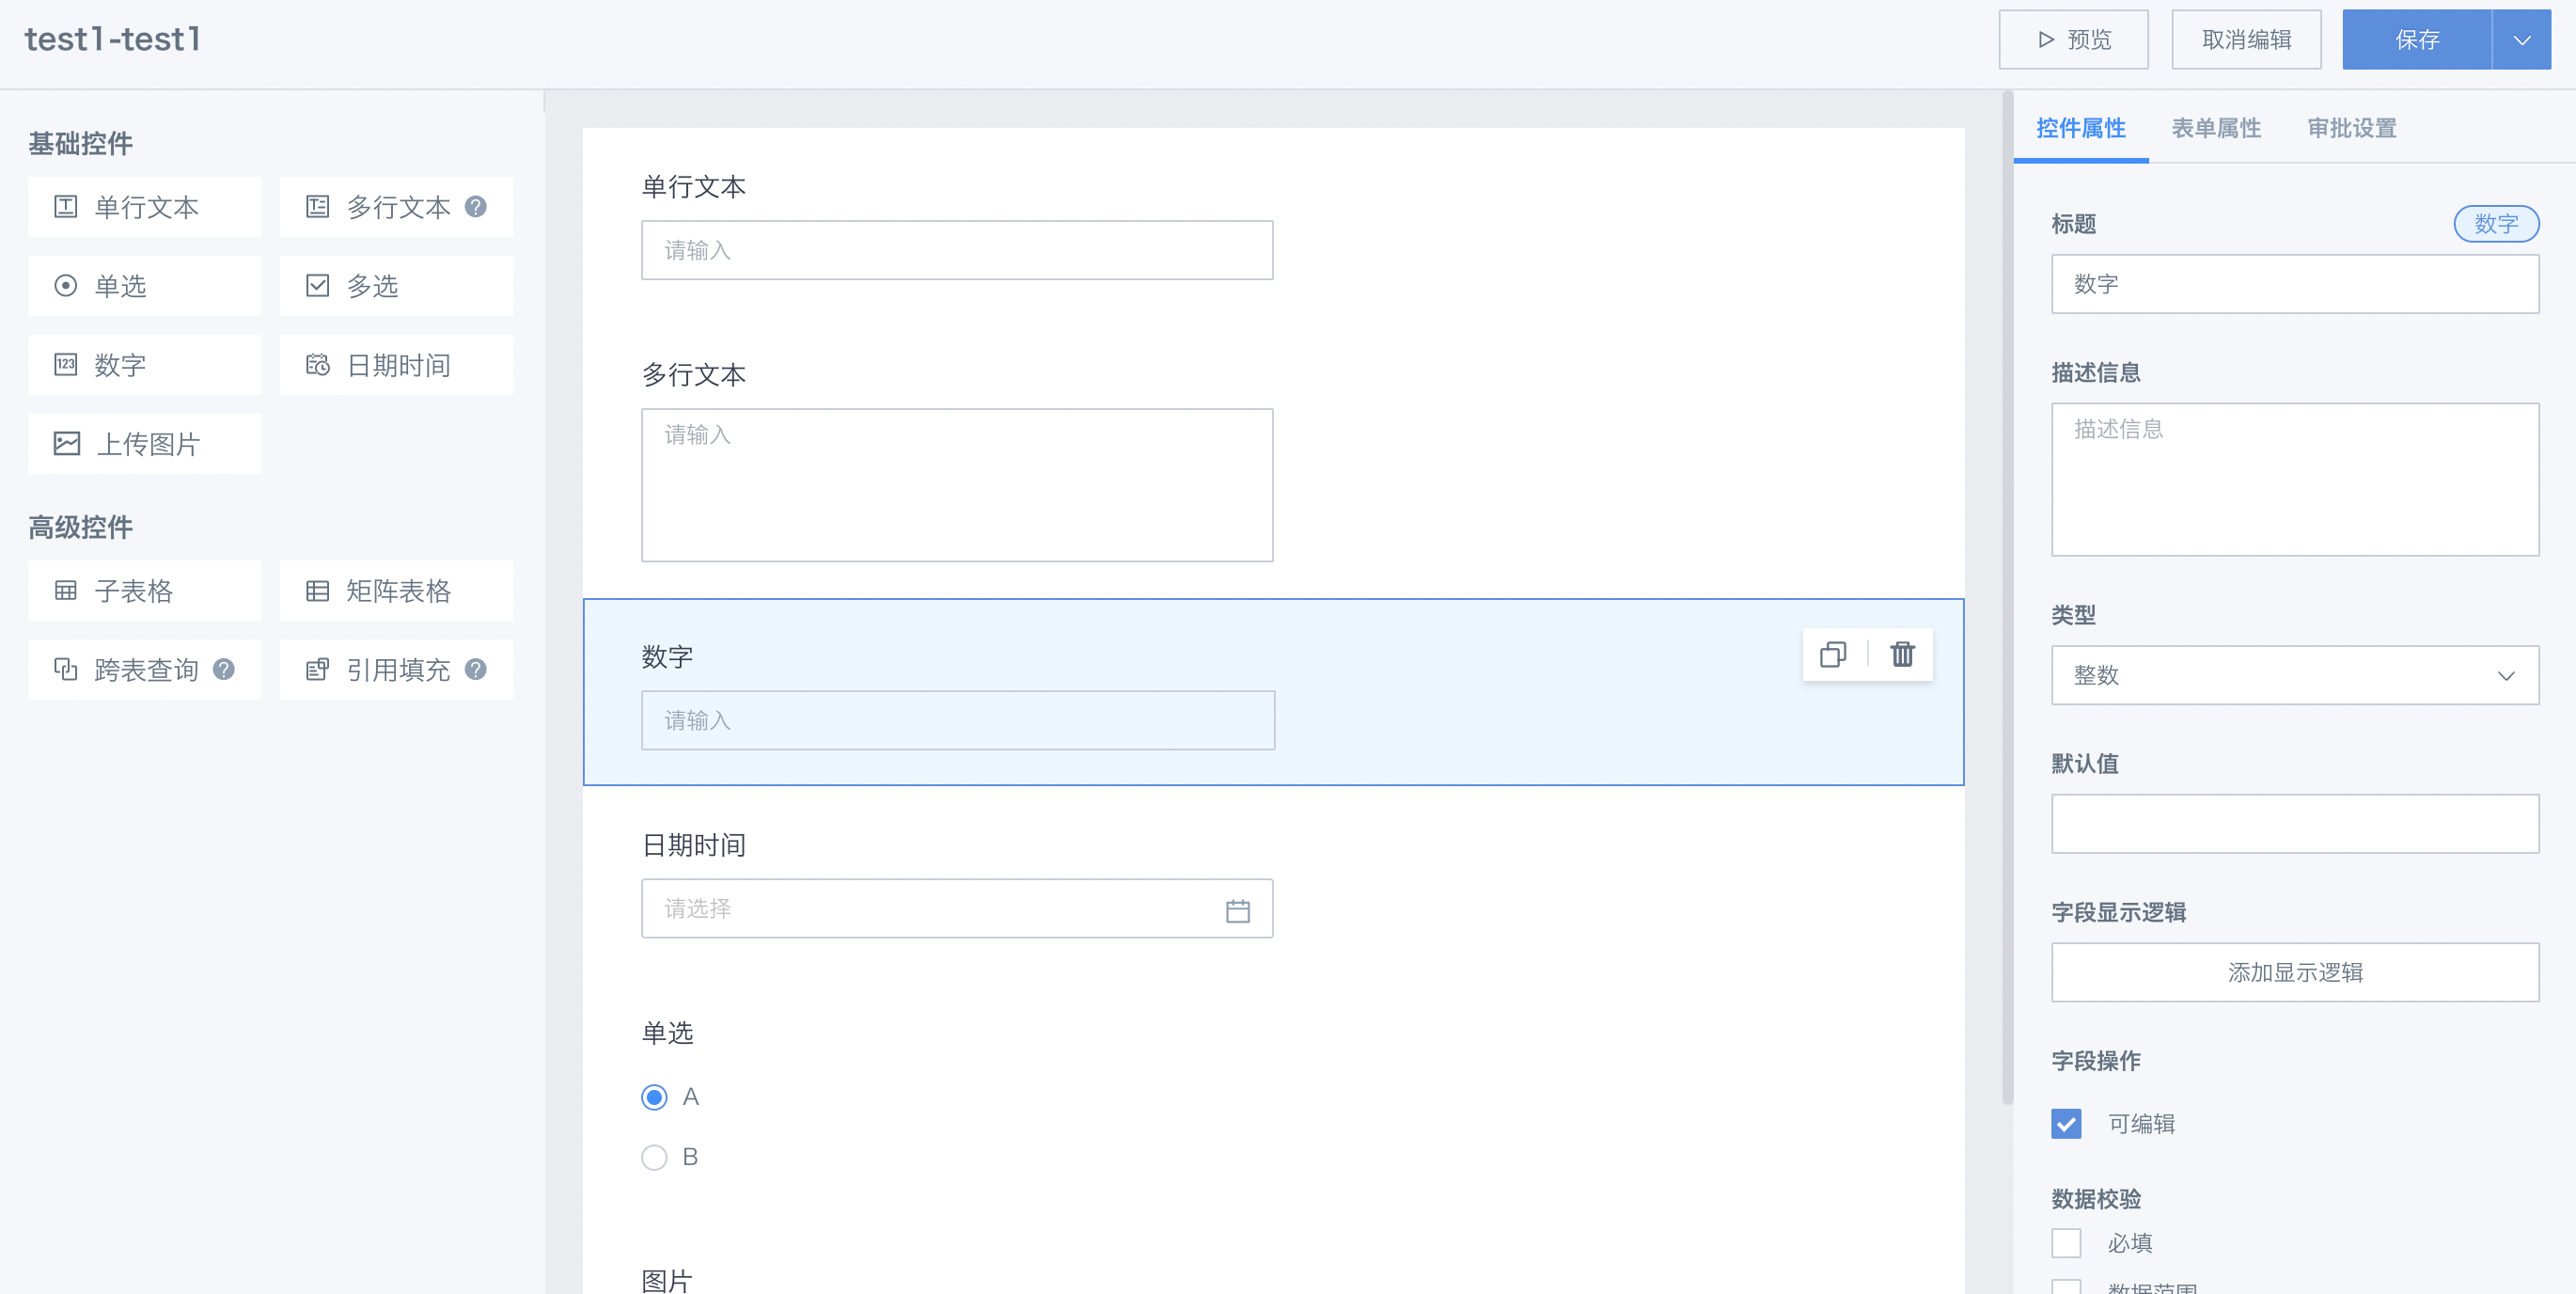2576x1294 pixels.
Task: Click the 预览 button
Action: pos(2073,40)
